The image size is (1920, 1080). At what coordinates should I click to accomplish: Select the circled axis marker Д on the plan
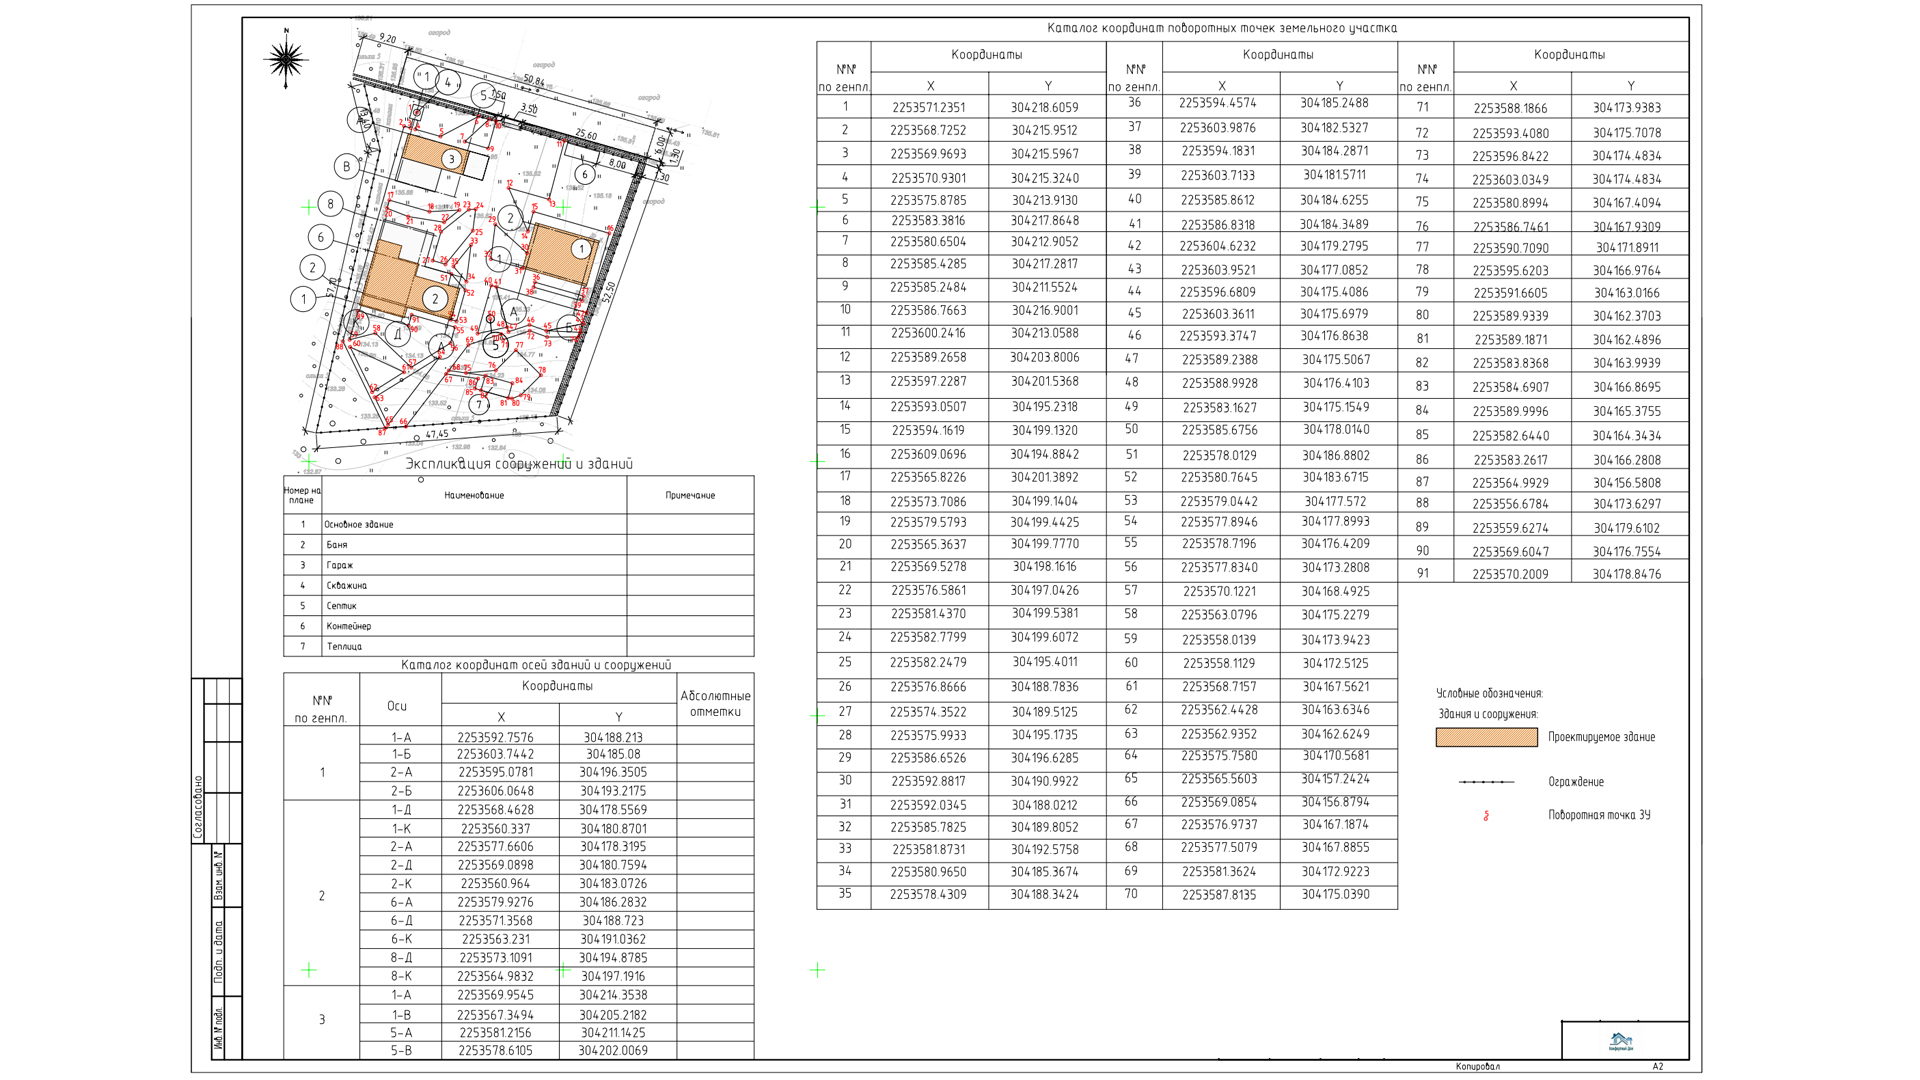coord(397,335)
